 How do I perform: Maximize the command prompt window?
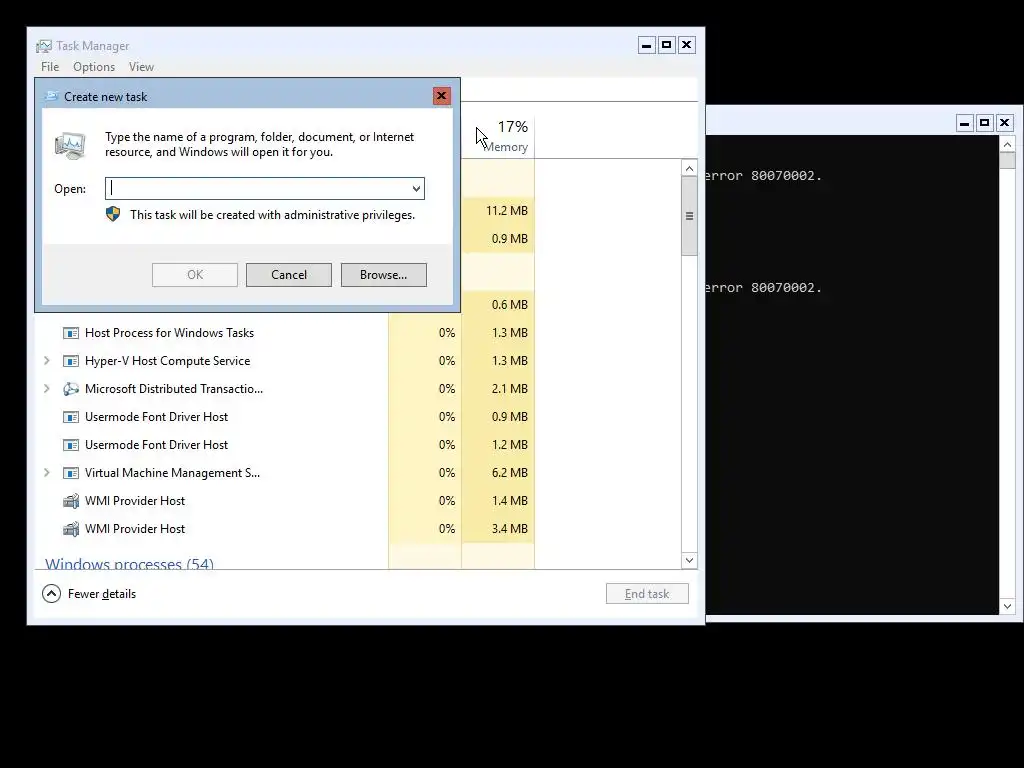click(985, 123)
